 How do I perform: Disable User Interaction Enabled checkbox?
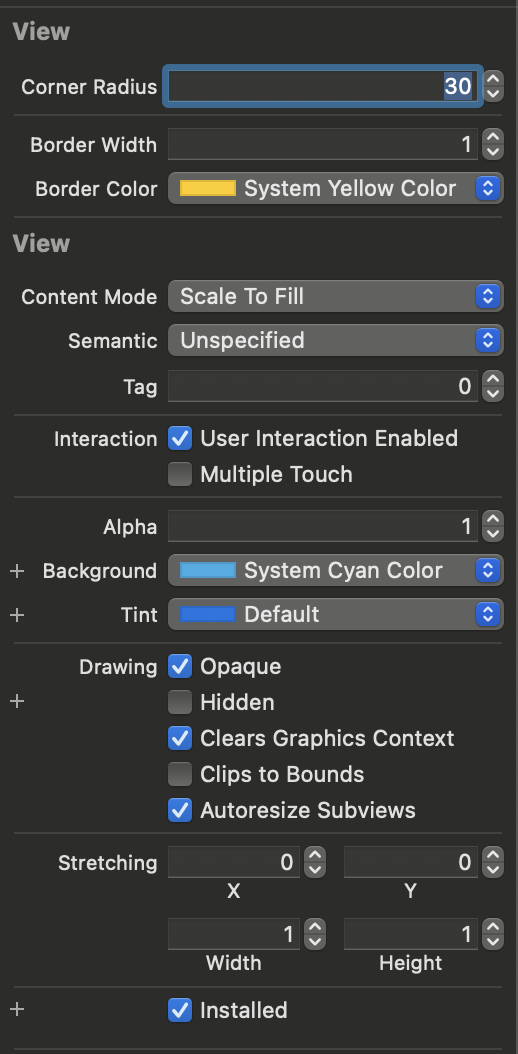click(179, 438)
